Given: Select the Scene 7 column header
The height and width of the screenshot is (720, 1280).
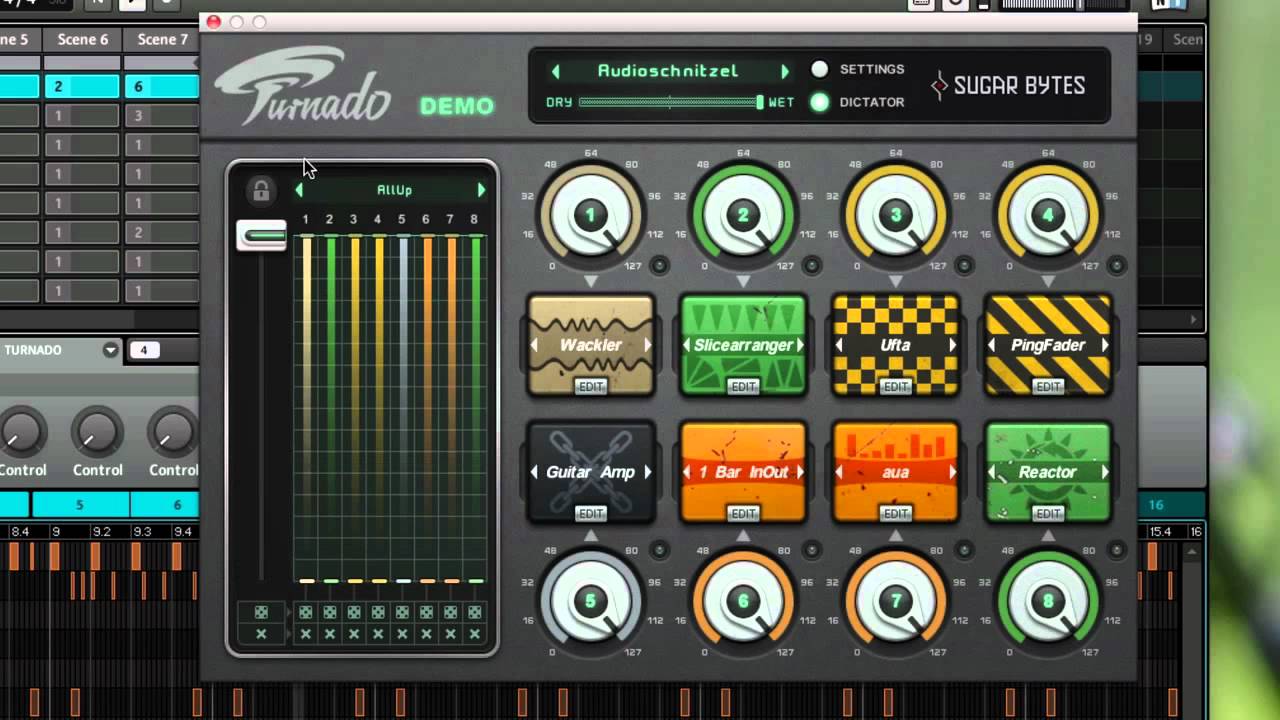Looking at the screenshot, I should point(163,40).
